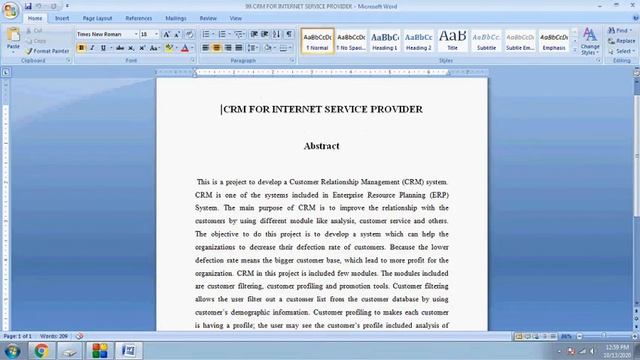The width and height of the screenshot is (640, 360).
Task: Open the font size dropdown
Action: (x=156, y=34)
